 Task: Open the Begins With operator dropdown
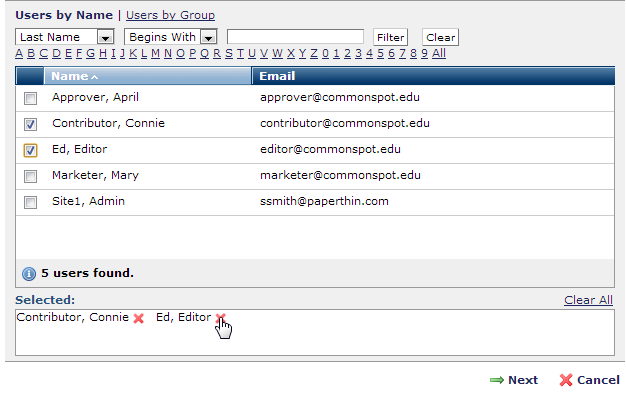point(208,37)
